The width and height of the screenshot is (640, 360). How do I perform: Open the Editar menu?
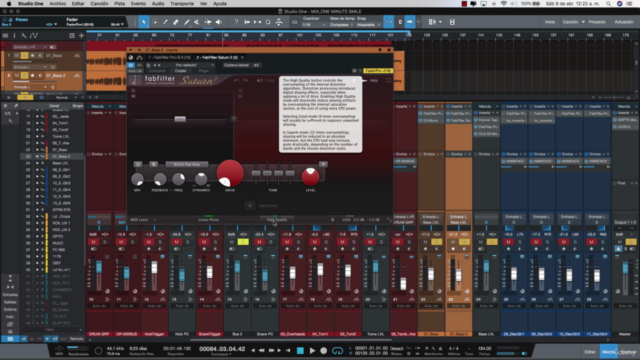coord(78,4)
